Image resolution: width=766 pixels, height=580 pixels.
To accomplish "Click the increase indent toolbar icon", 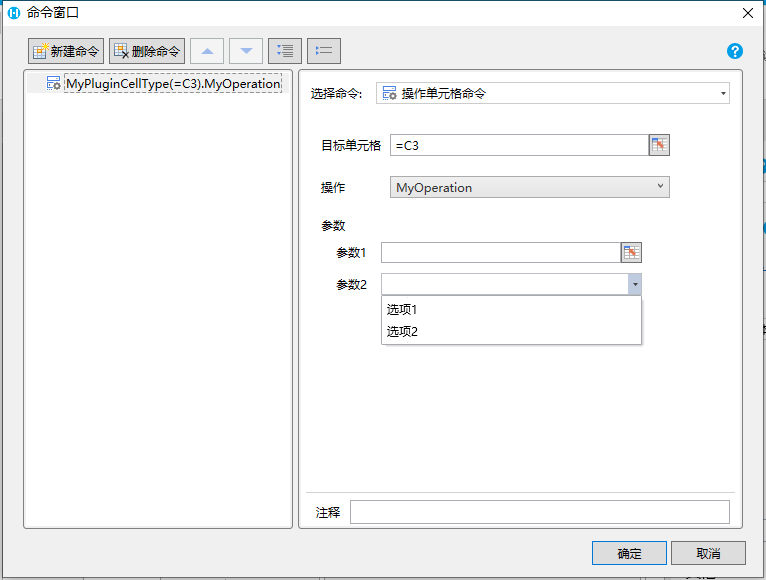I will pyautogui.click(x=285, y=51).
